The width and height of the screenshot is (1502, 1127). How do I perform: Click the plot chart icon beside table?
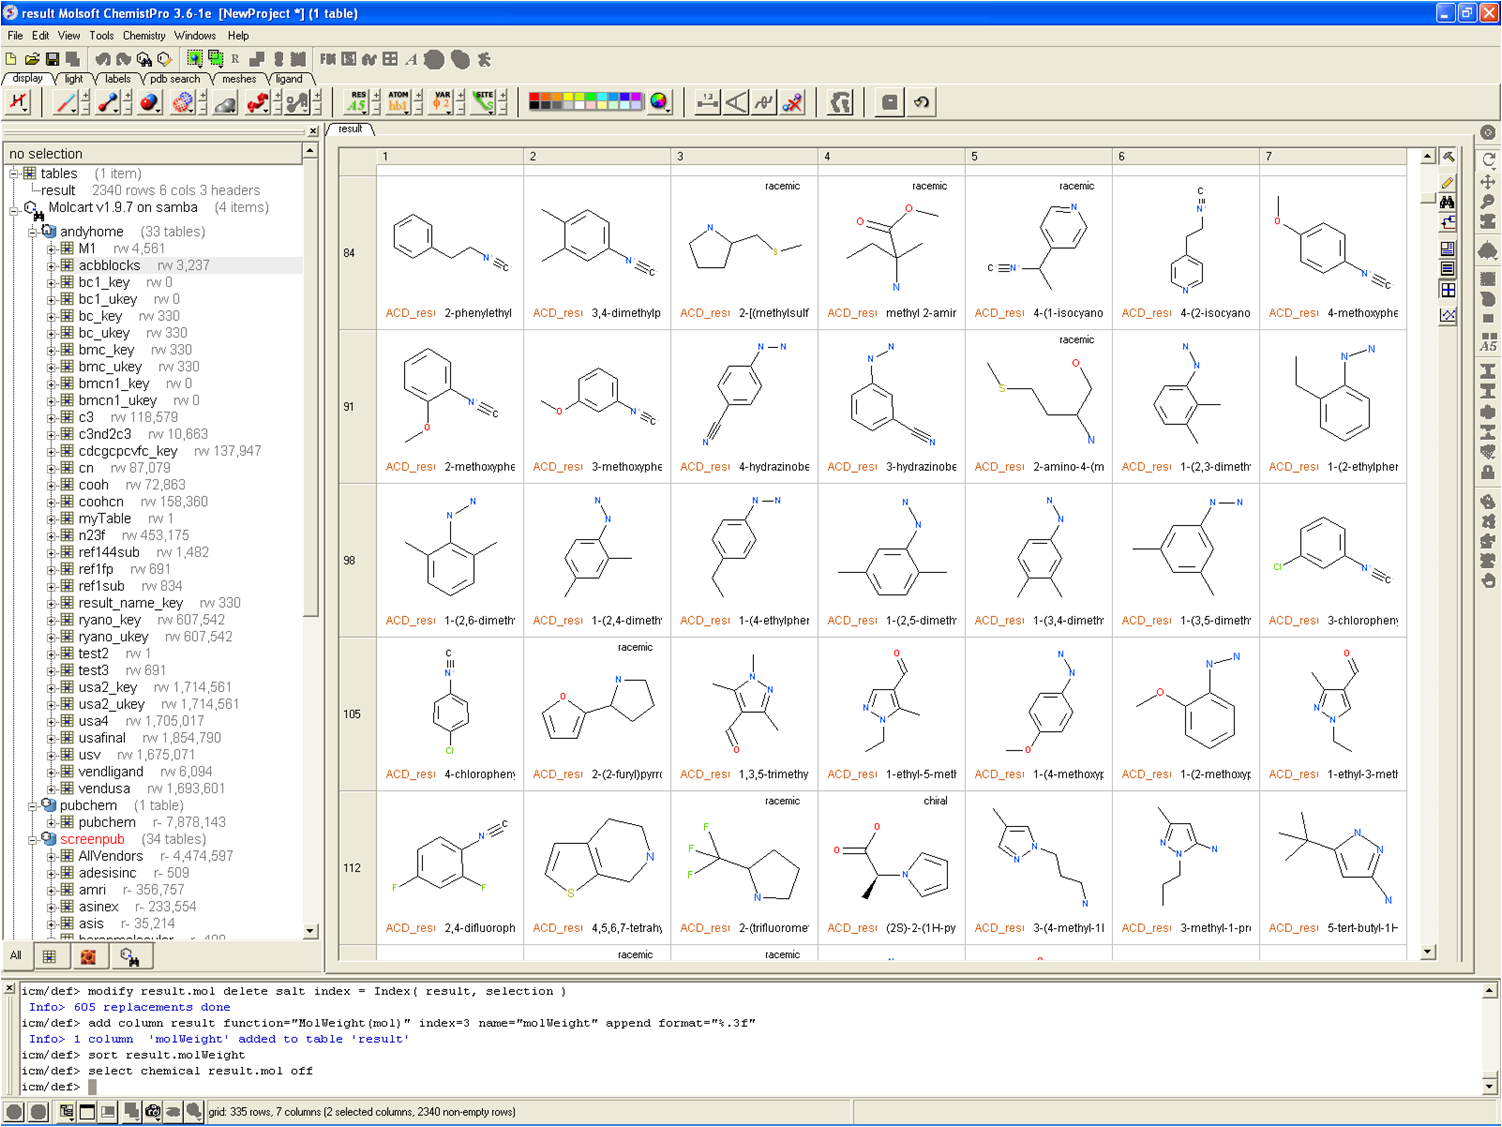pos(1447,315)
